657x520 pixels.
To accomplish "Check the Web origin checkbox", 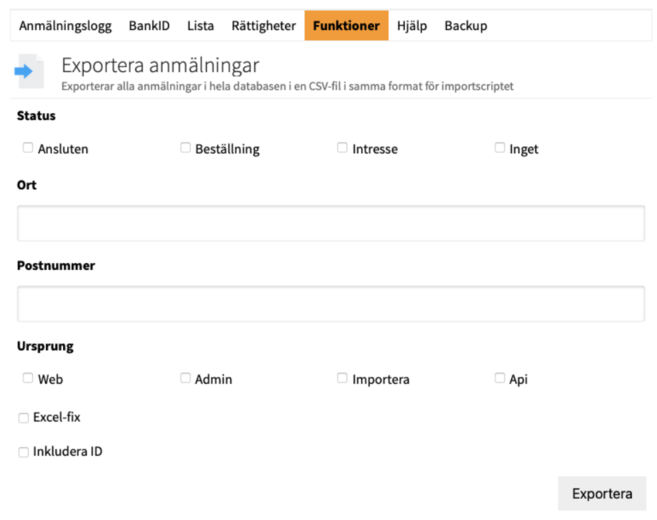I will [x=28, y=378].
